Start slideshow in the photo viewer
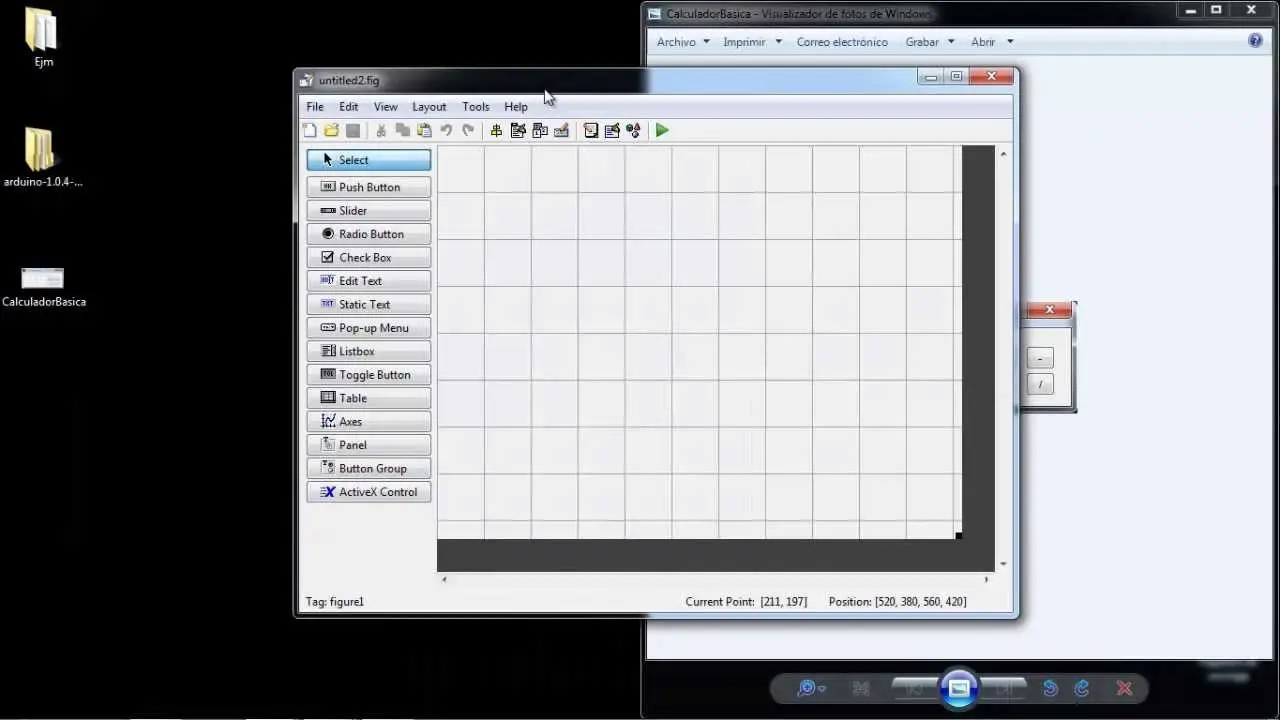This screenshot has height=720, width=1280. point(958,688)
